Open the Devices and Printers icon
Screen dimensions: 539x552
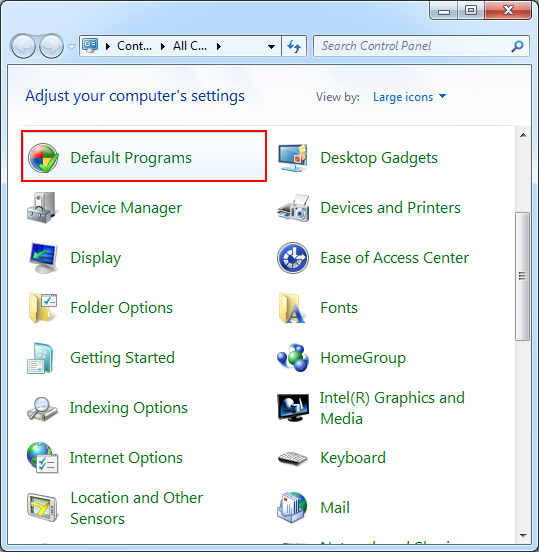pos(293,208)
